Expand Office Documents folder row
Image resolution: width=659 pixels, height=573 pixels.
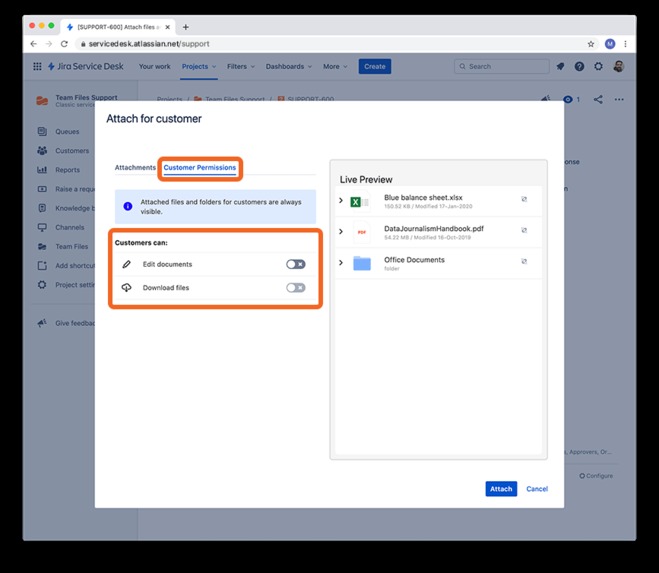pyautogui.click(x=341, y=263)
